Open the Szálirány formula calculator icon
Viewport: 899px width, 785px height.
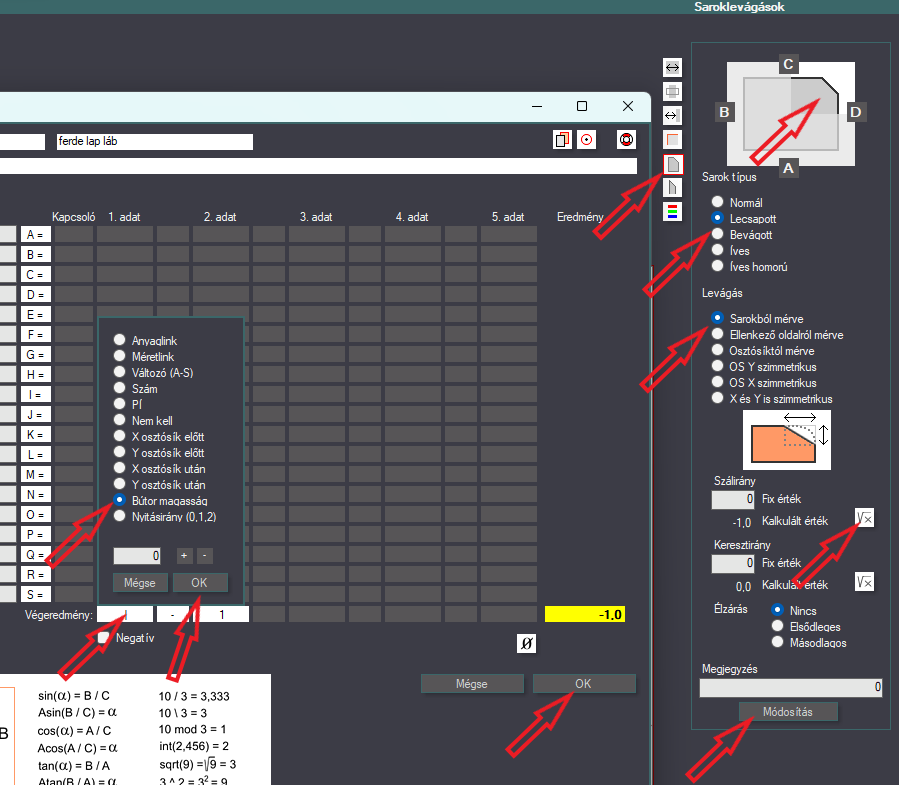864,518
